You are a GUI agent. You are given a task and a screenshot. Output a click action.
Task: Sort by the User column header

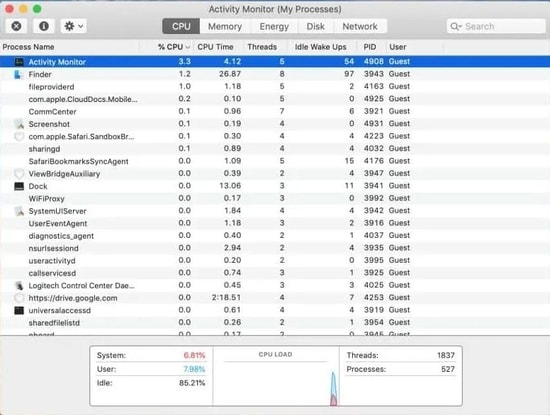tap(397, 47)
